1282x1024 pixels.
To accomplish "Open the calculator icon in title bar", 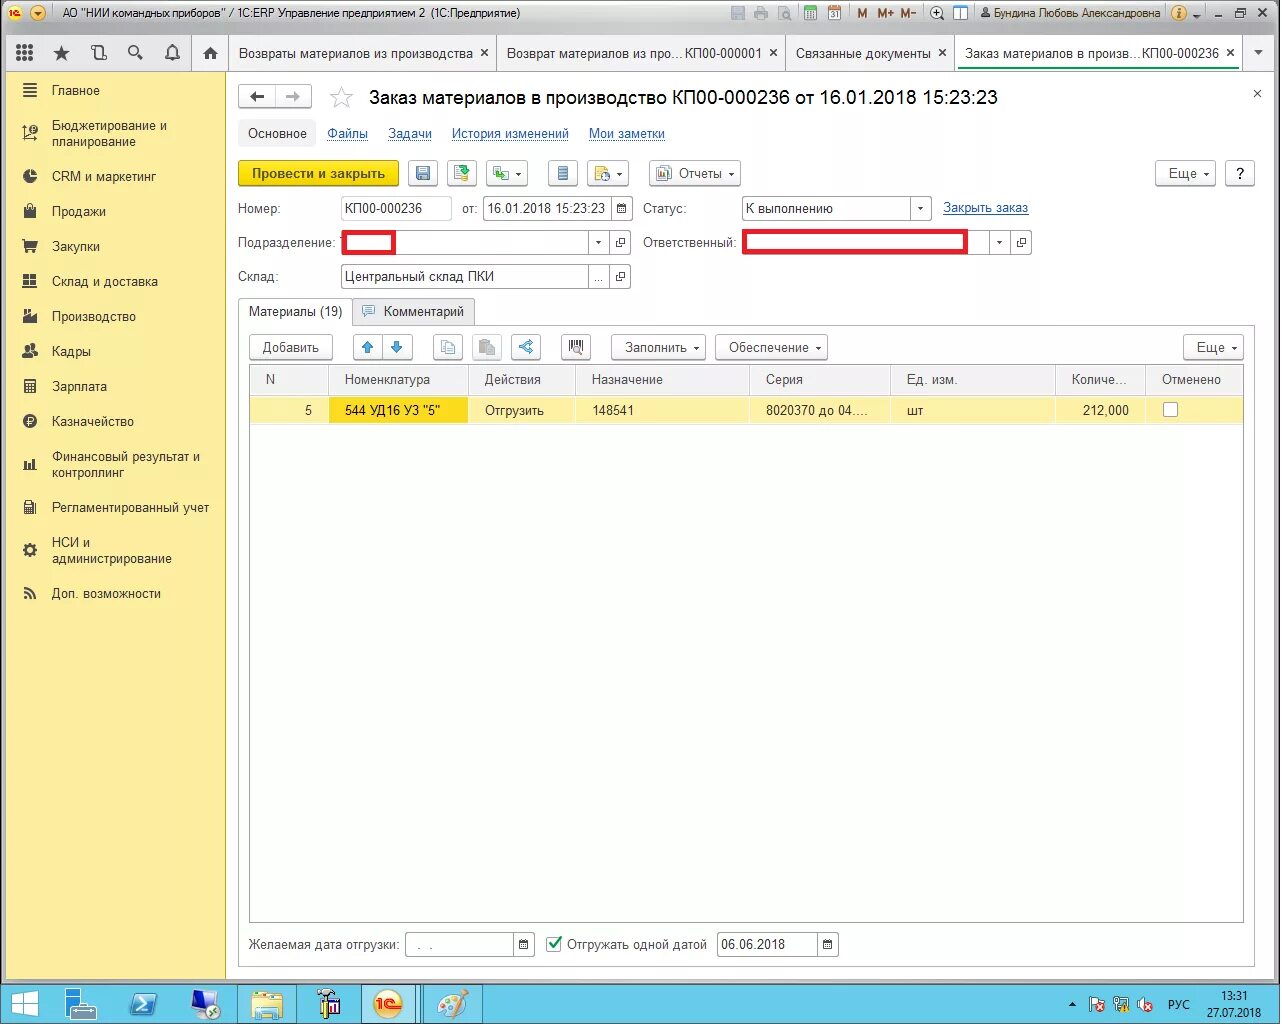I will (x=810, y=13).
